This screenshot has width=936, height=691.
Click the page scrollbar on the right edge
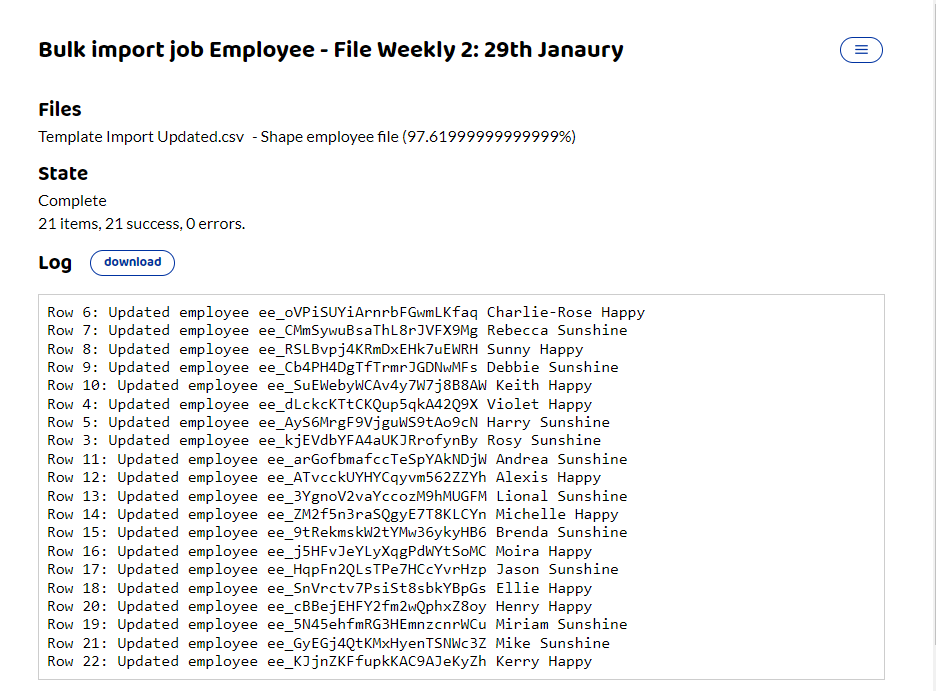931,345
